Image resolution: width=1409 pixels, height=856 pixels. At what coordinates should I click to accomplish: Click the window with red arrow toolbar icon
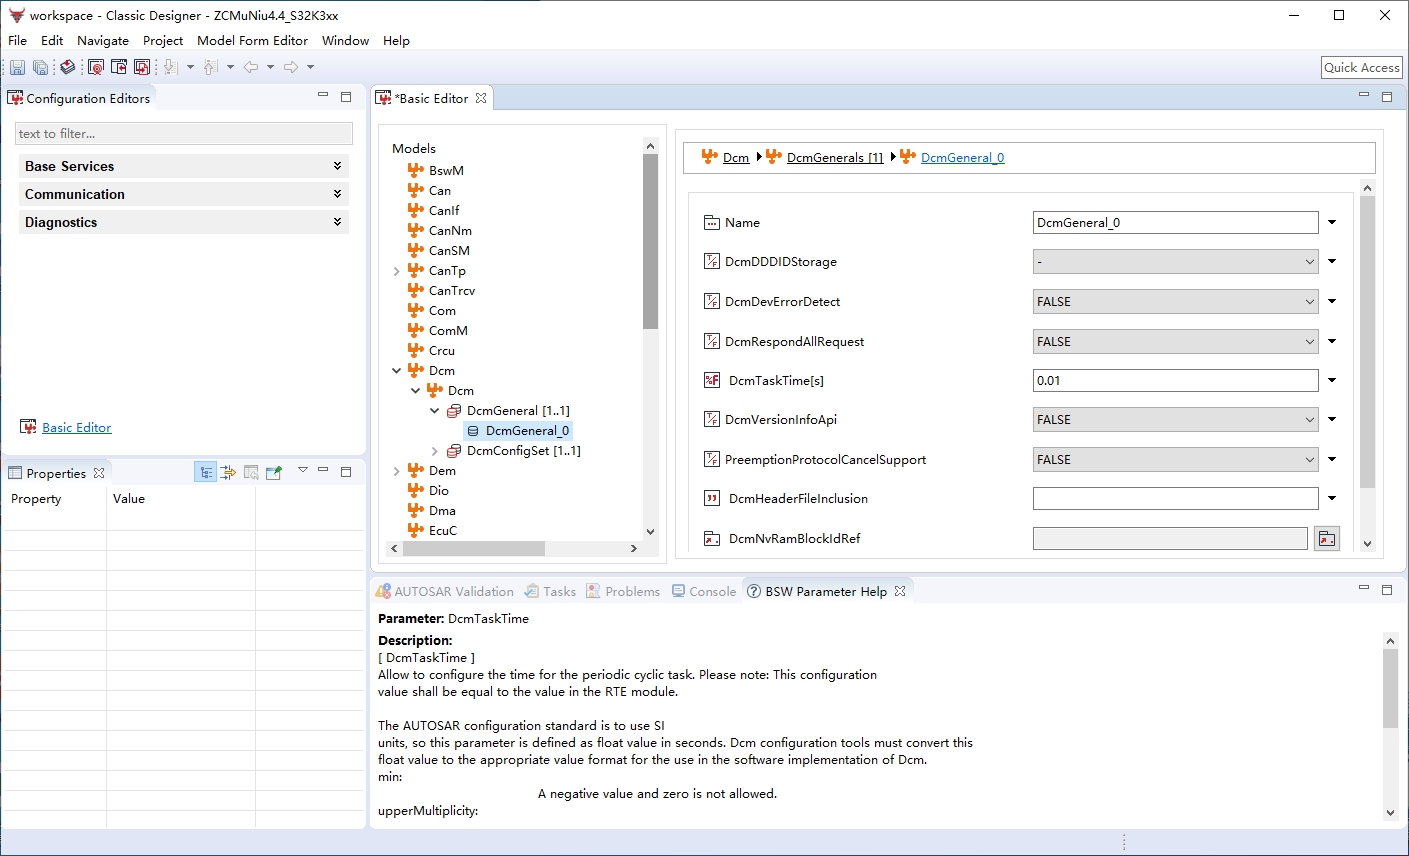(119, 67)
